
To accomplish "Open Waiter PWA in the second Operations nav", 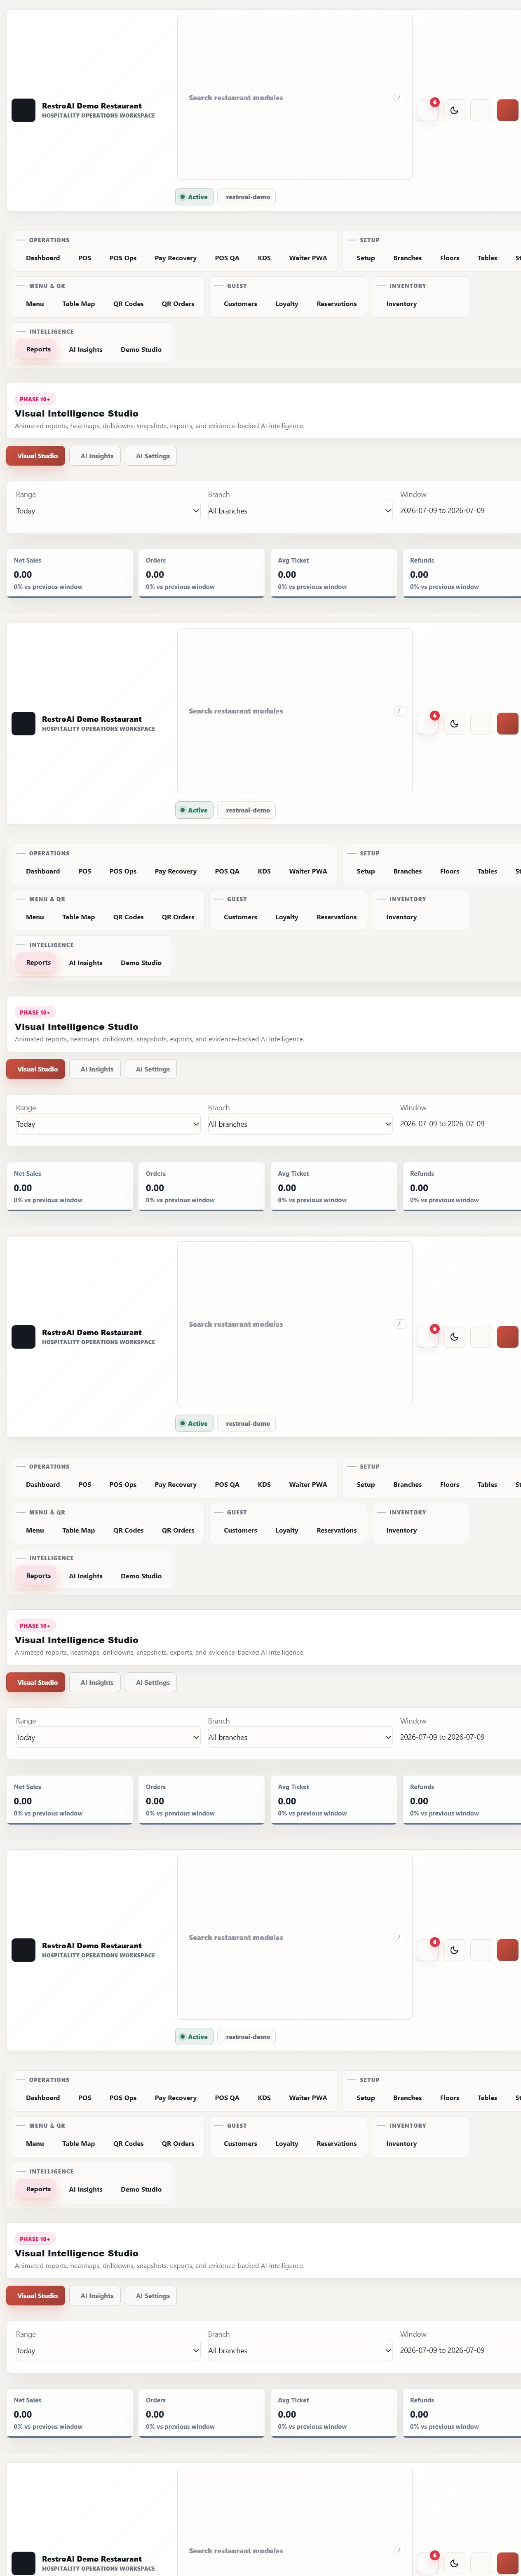I will tap(308, 871).
